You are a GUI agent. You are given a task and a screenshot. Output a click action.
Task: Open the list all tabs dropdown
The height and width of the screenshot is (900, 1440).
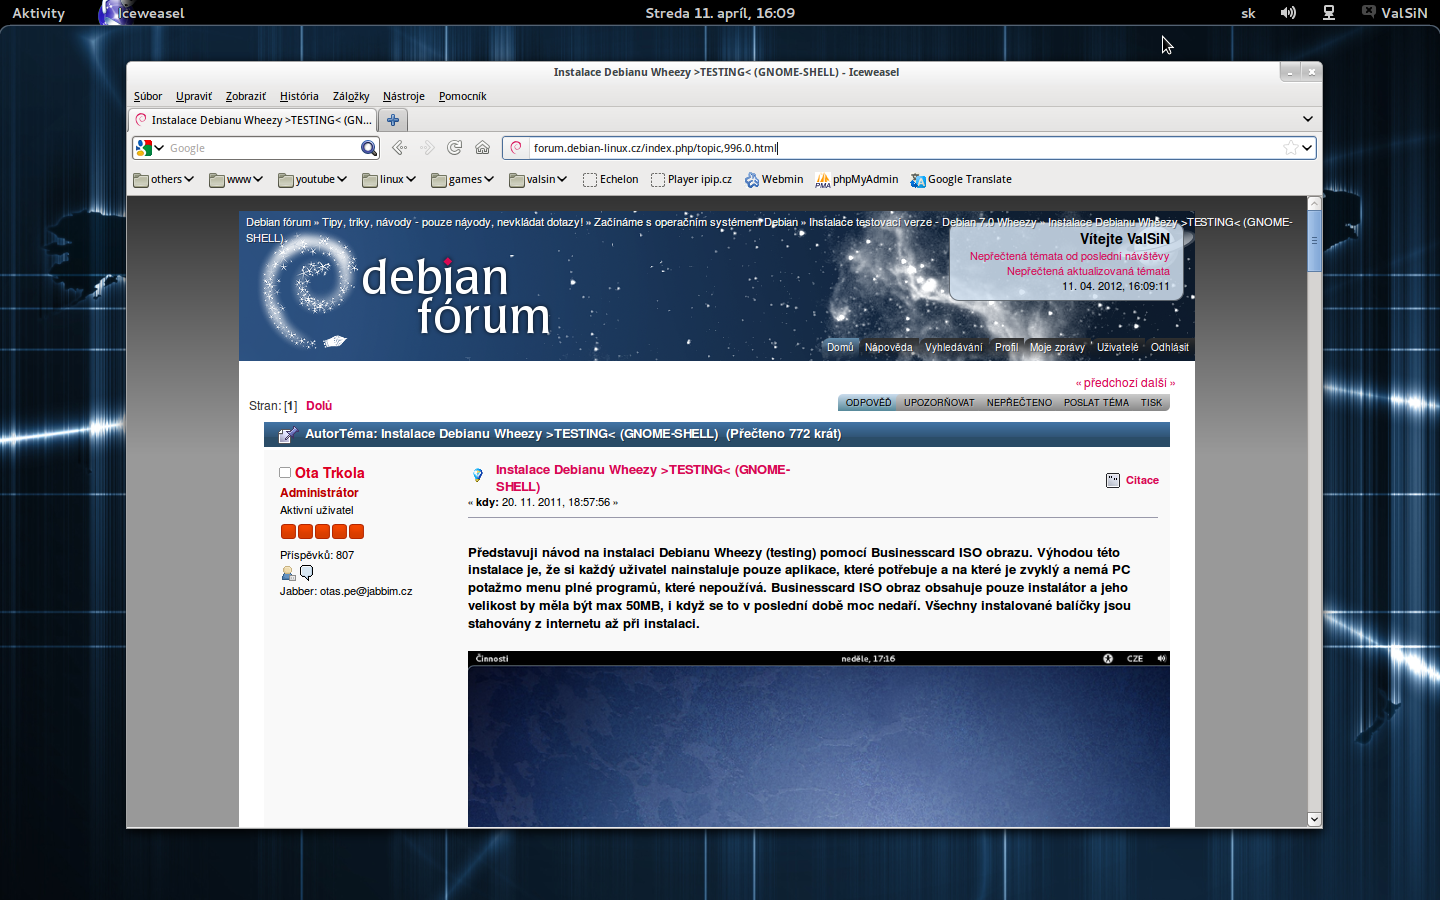(1307, 119)
